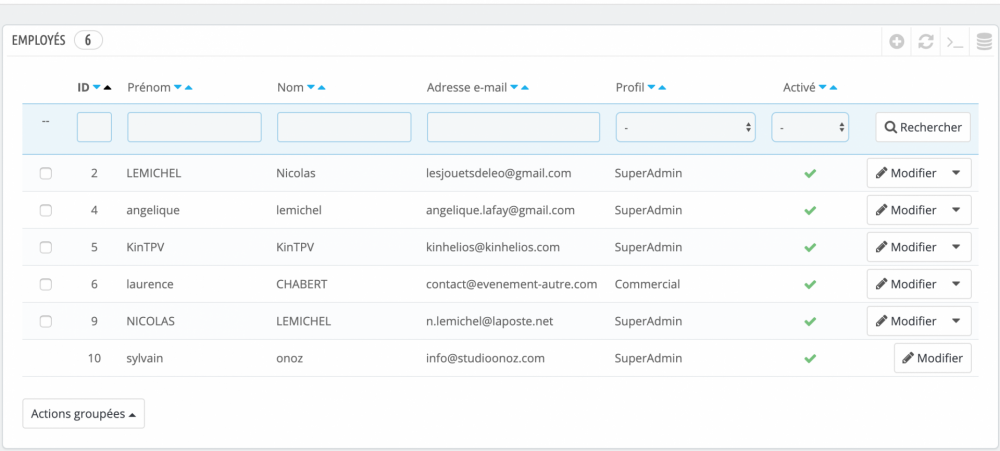
Task: Click the Rechercher search button
Action: coord(923,127)
